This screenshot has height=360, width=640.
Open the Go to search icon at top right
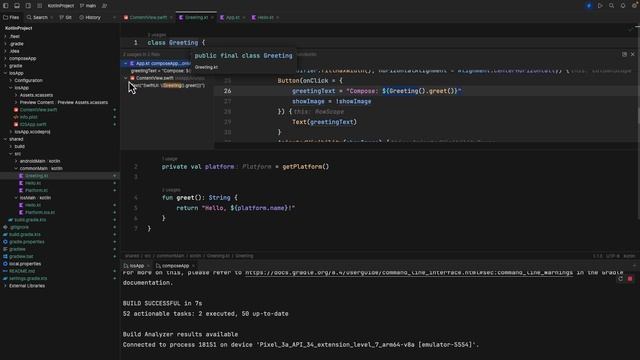coord(611,6)
